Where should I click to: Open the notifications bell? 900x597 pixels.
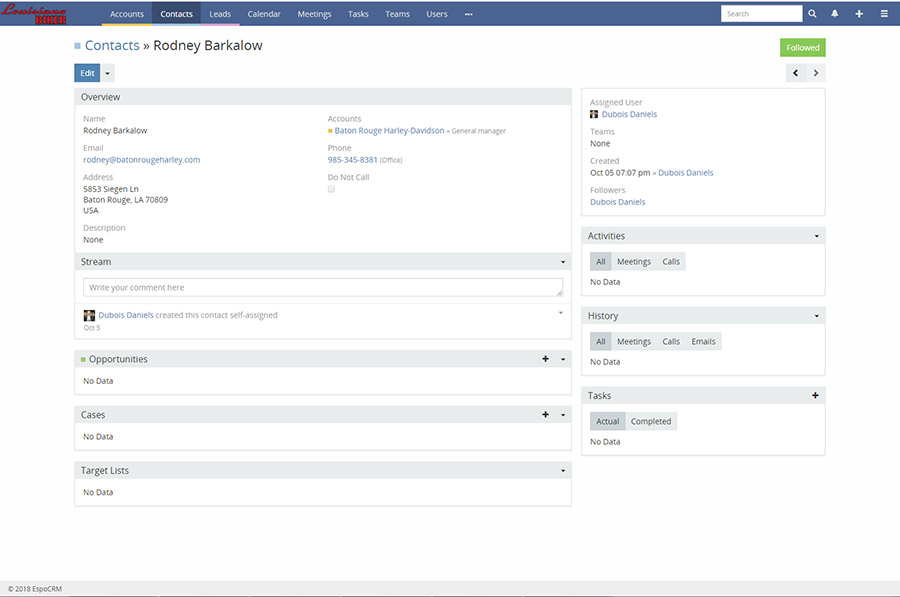(x=835, y=14)
